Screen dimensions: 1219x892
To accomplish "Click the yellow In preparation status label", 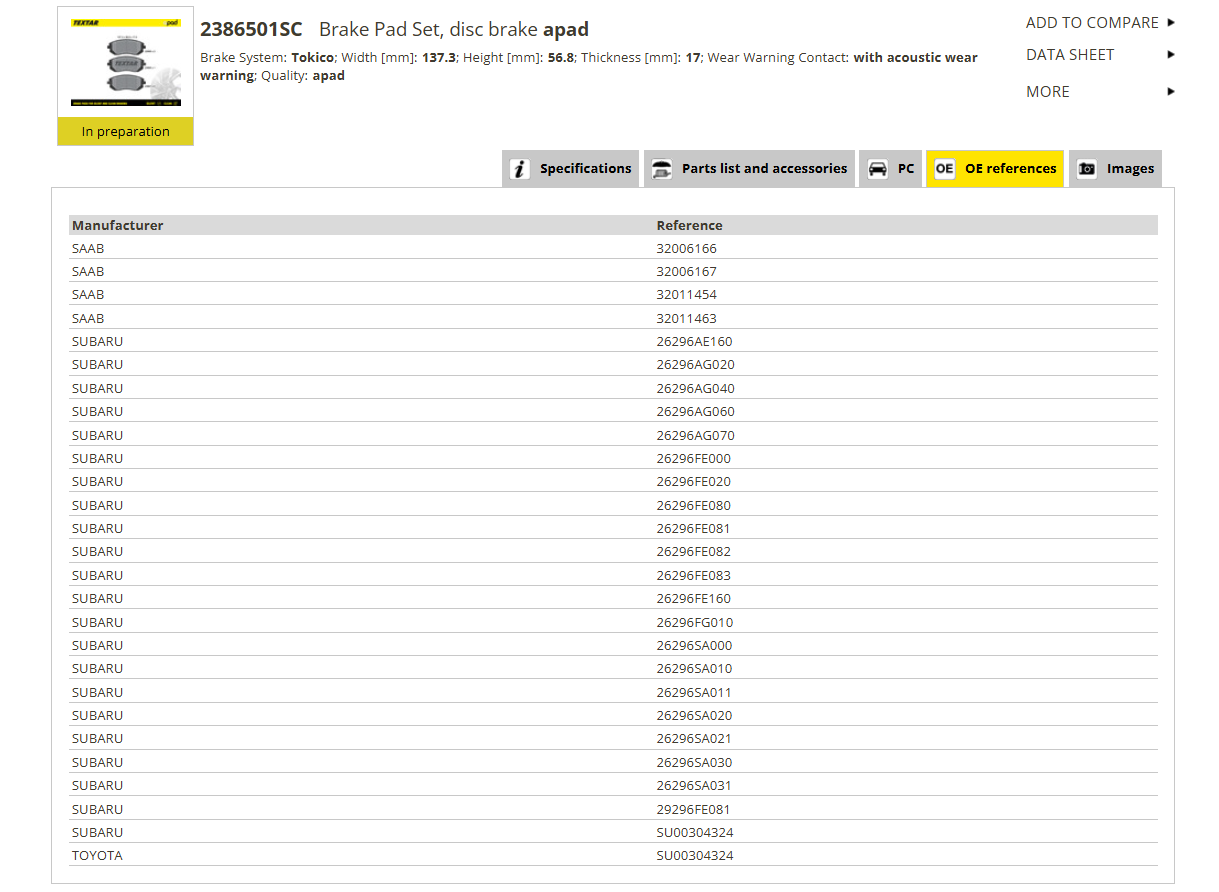I will 125,132.
